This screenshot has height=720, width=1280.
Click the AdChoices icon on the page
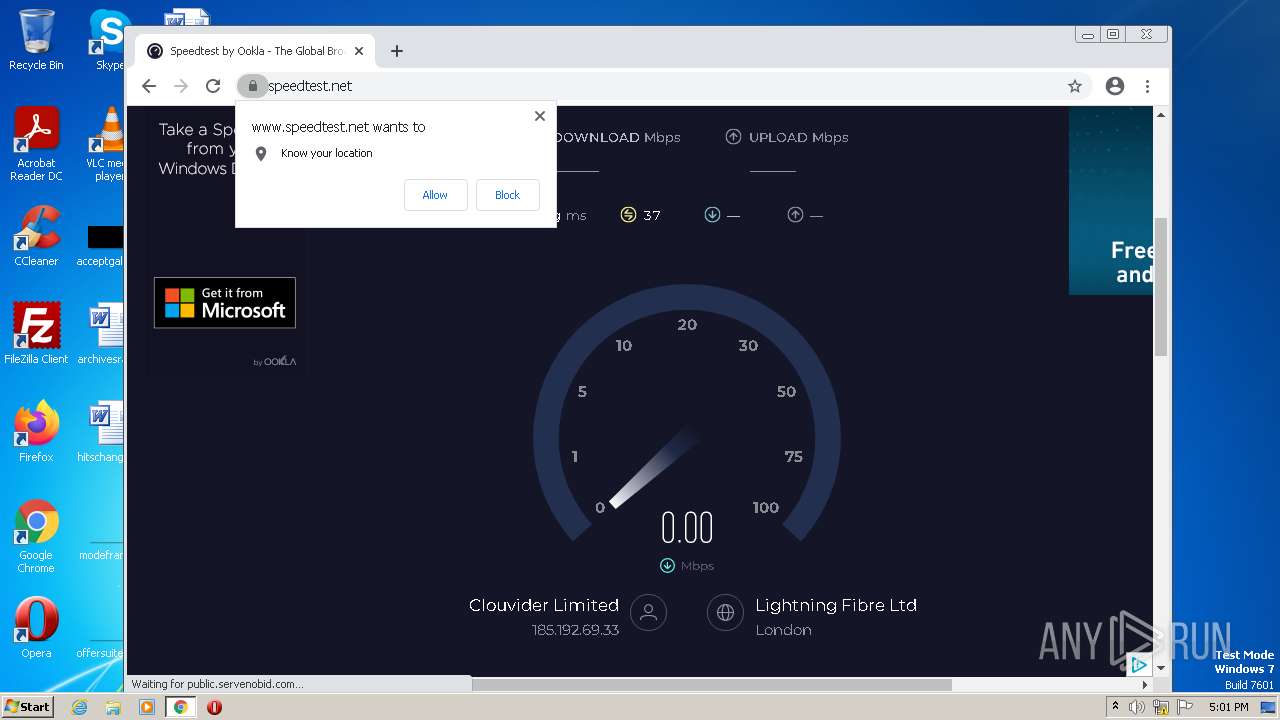point(1138,664)
